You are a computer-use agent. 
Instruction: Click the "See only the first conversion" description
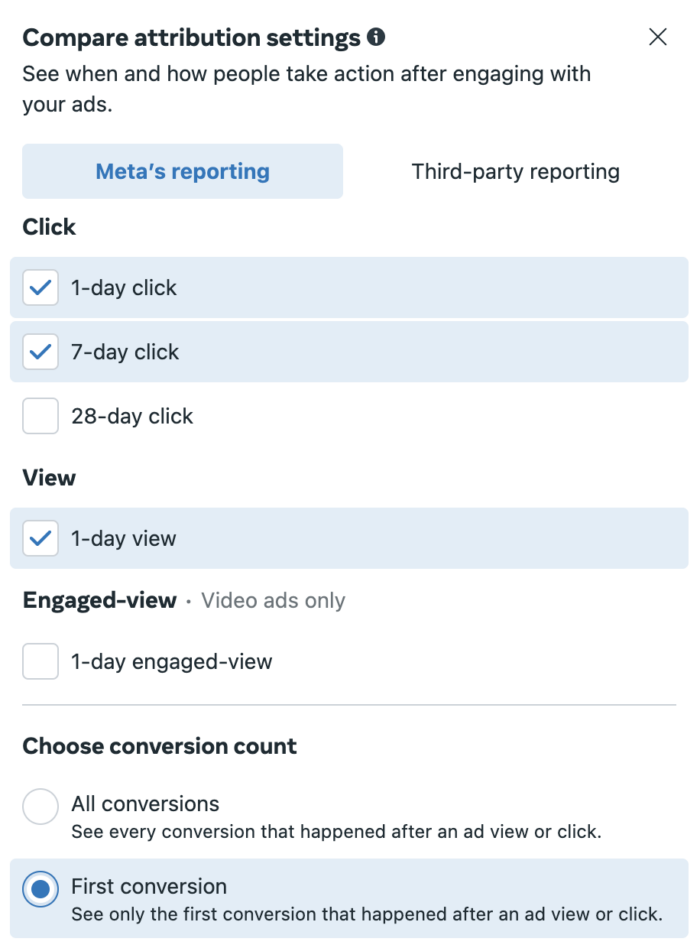pos(366,913)
